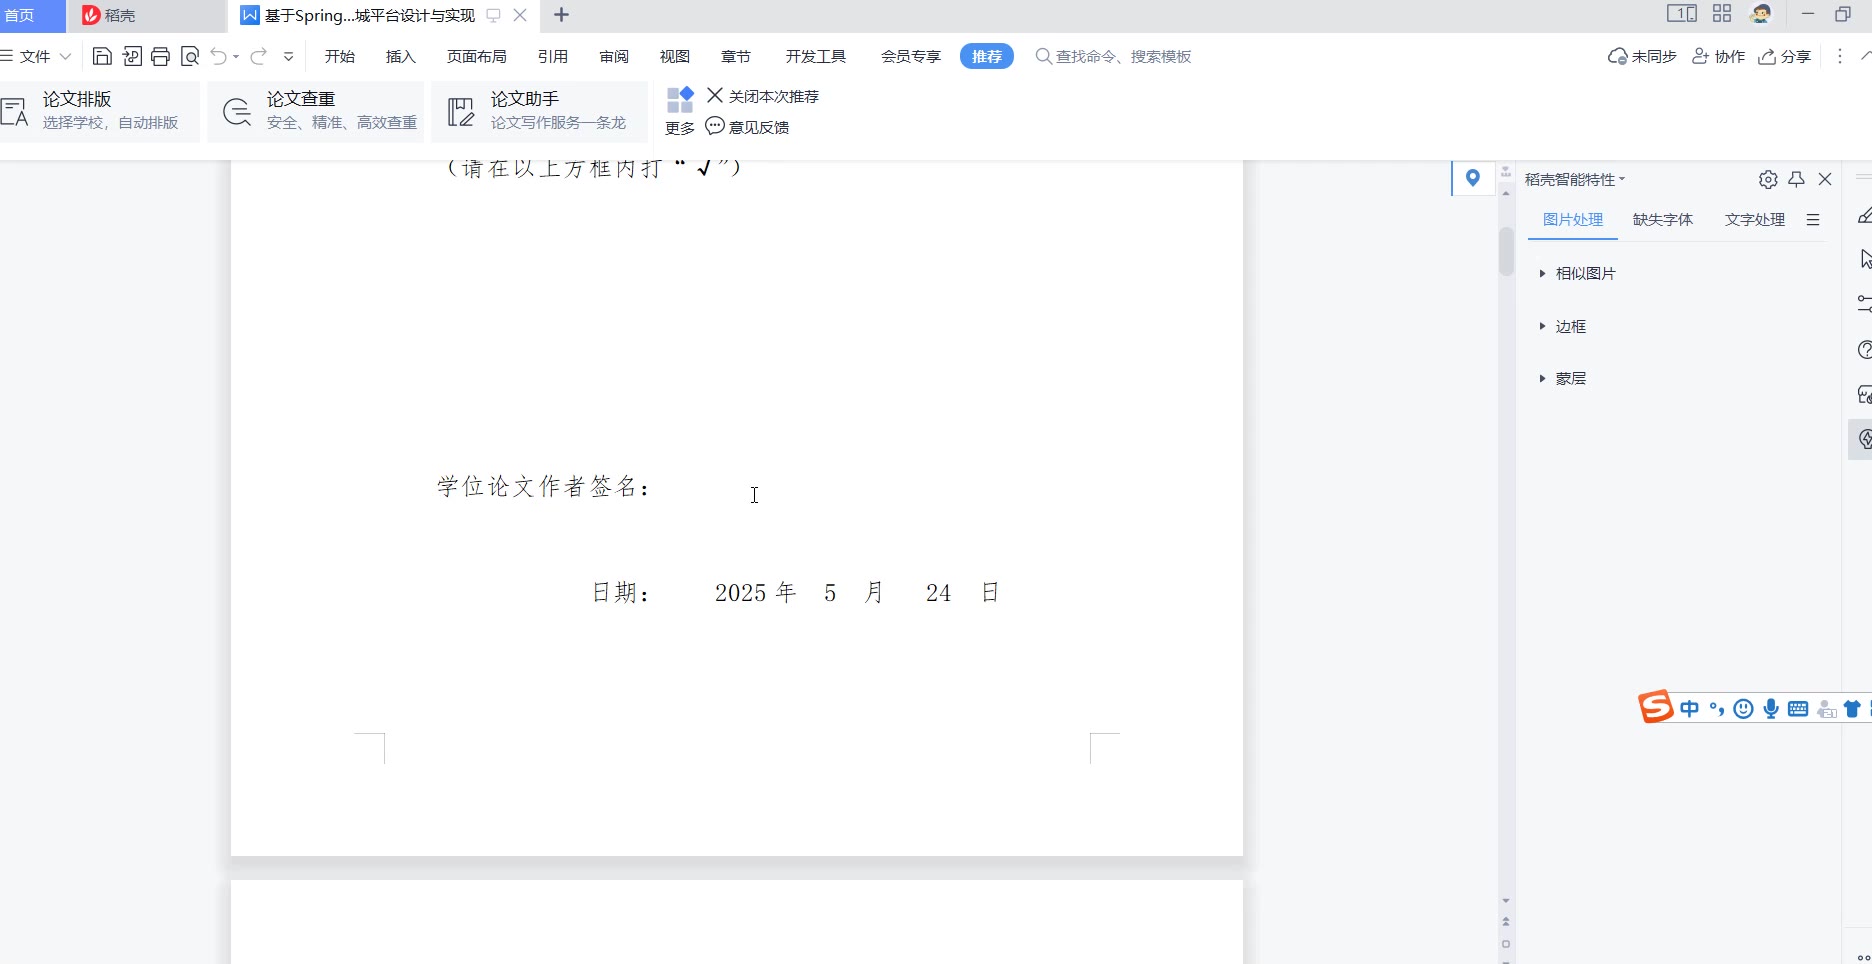Open Sogou emoji face icon

1743,709
